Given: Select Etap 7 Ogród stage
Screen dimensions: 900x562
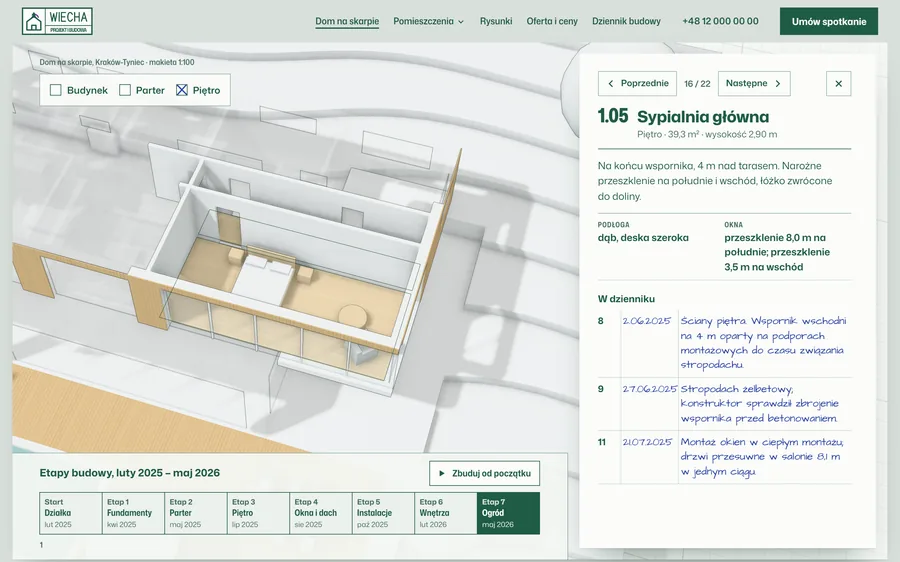Looking at the screenshot, I should click(509, 513).
